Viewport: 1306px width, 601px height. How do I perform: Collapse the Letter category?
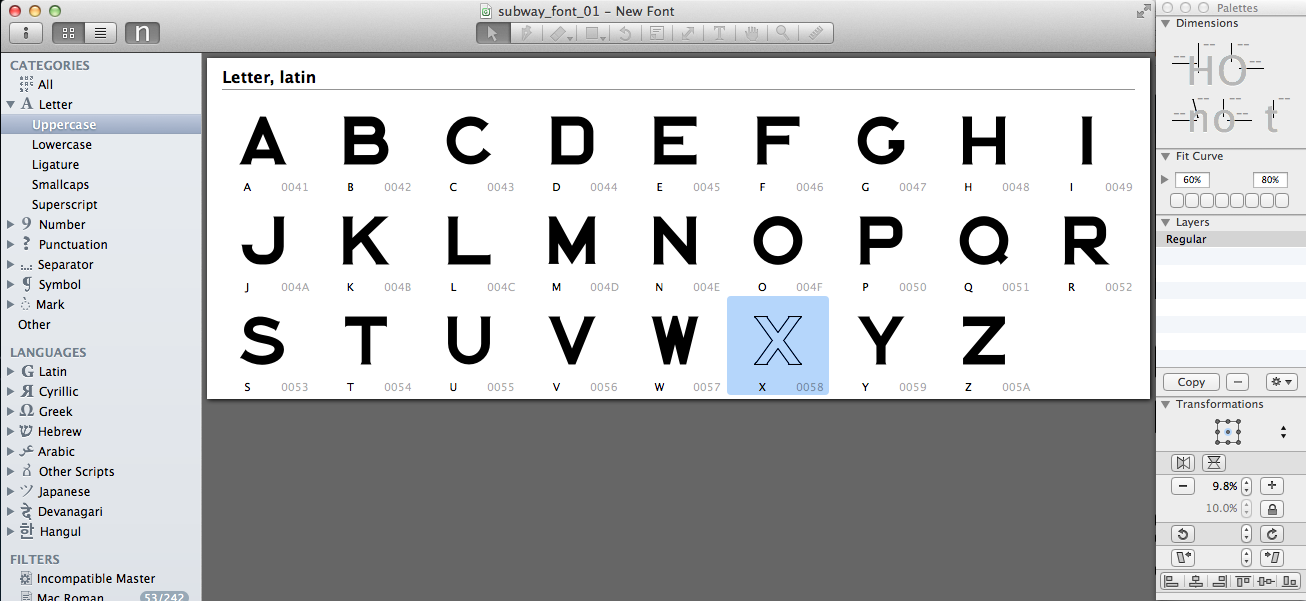(x=12, y=104)
